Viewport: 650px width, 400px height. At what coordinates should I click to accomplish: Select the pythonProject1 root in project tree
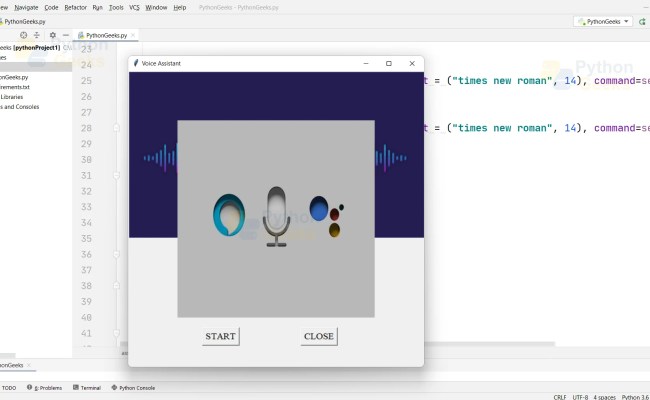click(x=36, y=48)
